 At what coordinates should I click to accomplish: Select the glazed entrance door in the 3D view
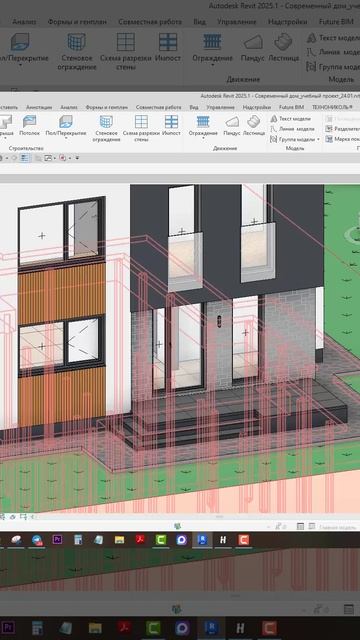point(186,347)
